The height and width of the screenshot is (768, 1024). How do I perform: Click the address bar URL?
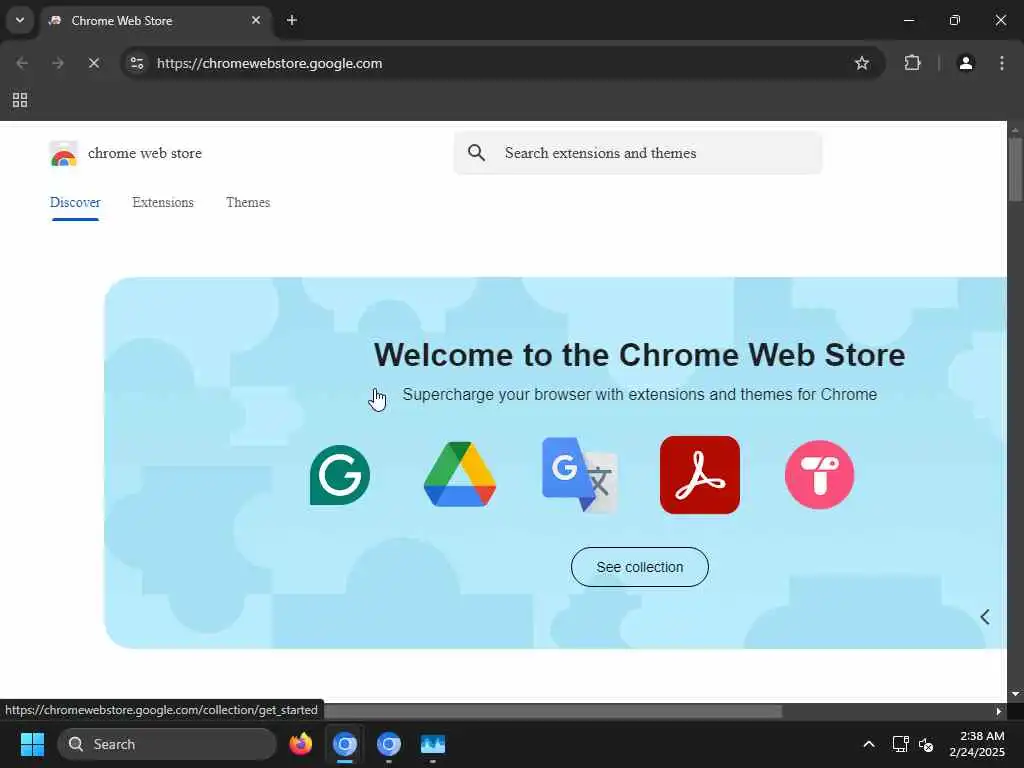270,63
